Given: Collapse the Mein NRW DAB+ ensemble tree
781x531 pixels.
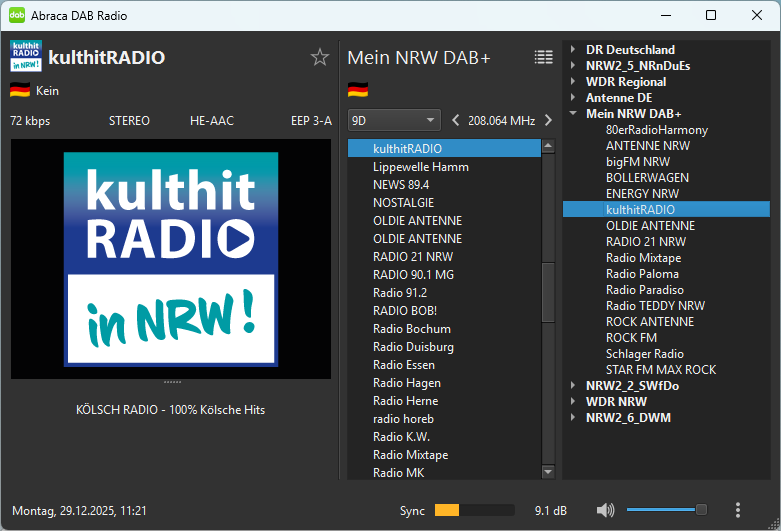Looking at the screenshot, I should (x=573, y=114).
